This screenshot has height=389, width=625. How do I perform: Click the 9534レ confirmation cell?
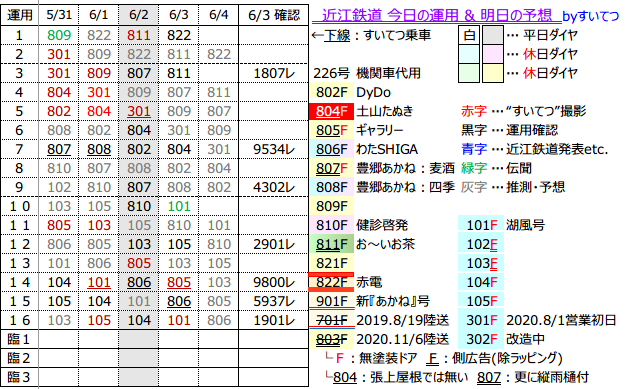tap(273, 149)
